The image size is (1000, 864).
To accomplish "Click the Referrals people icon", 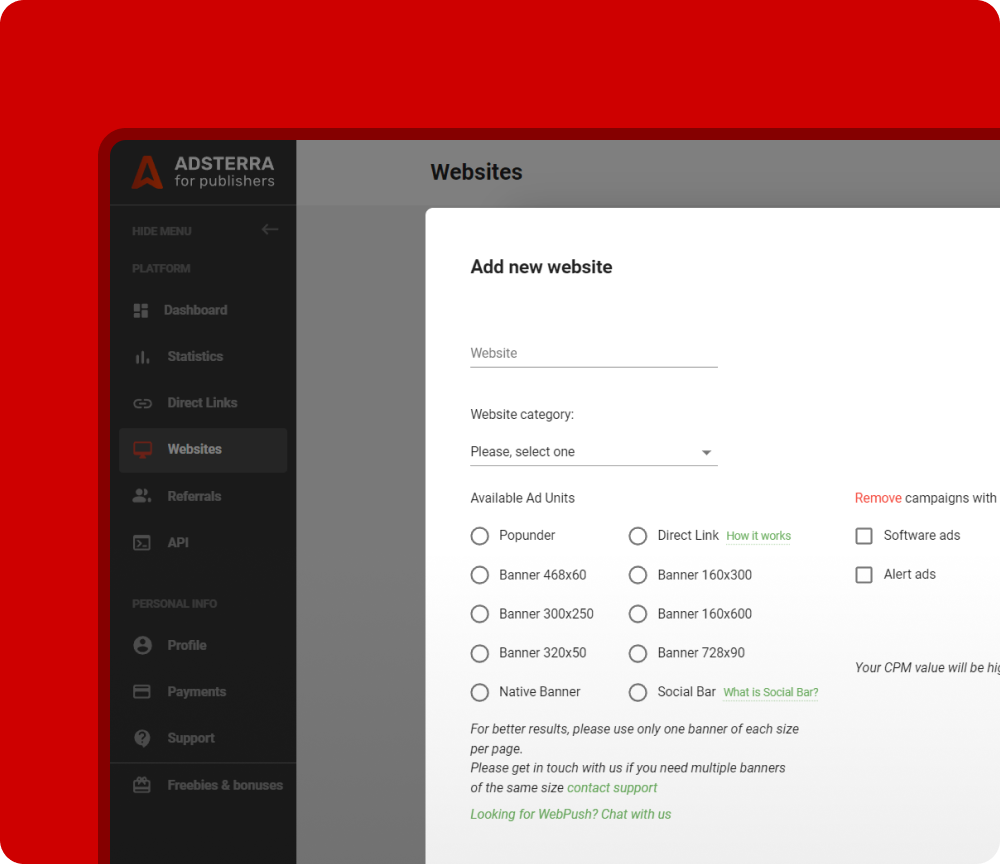I will [142, 496].
